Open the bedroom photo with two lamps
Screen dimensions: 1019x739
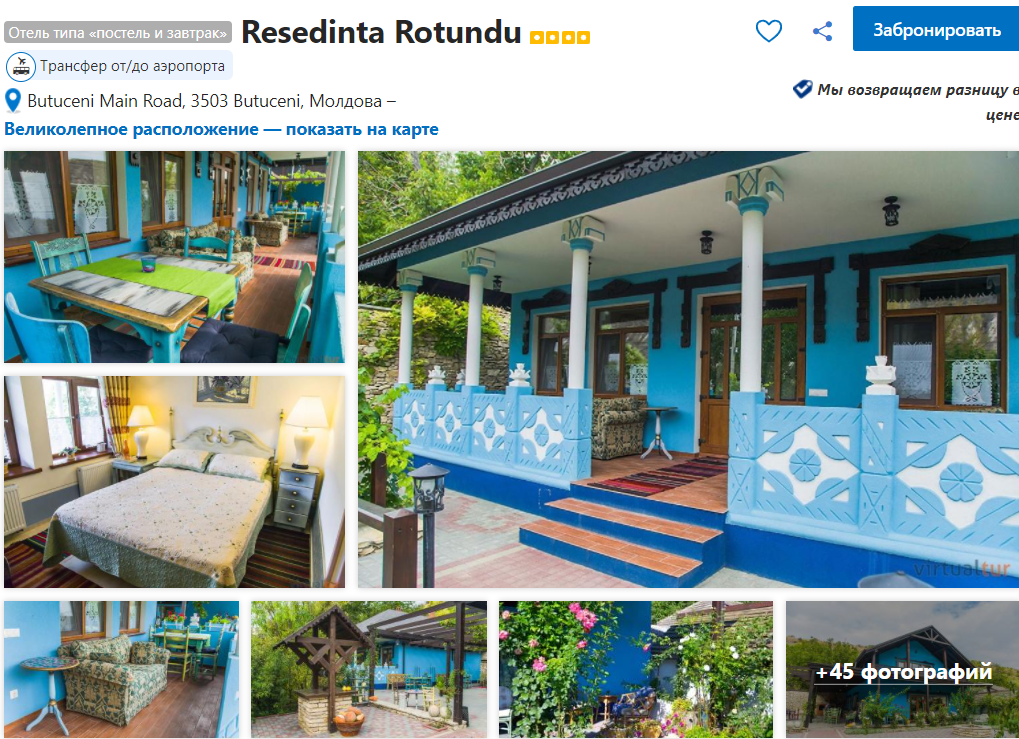click(x=174, y=482)
